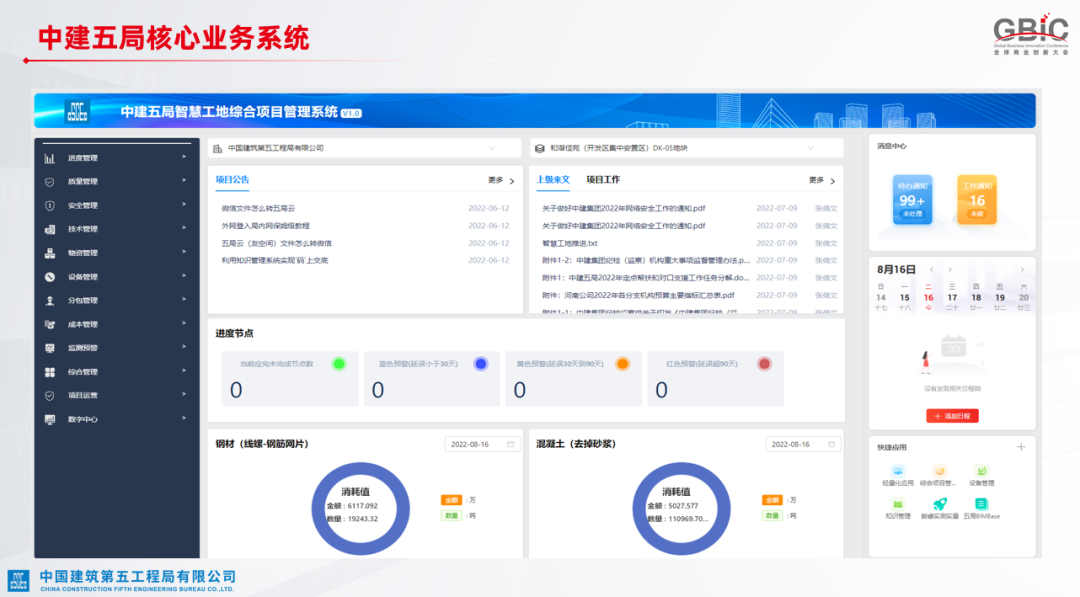This screenshot has width=1080, height=597.
Task: Click the red dot on 红色预警 card
Action: click(764, 364)
